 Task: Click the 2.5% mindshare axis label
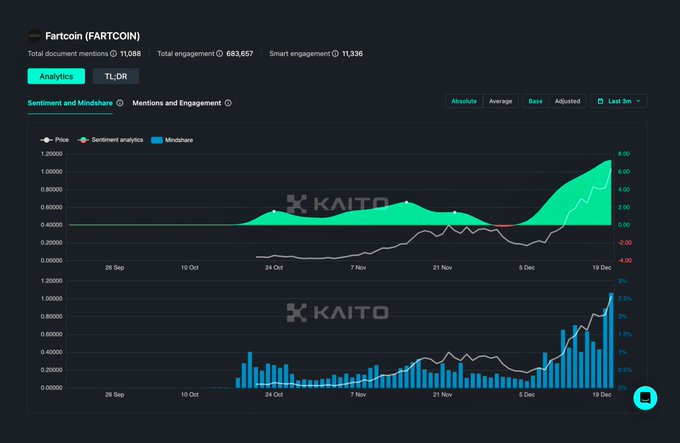pyautogui.click(x=624, y=299)
